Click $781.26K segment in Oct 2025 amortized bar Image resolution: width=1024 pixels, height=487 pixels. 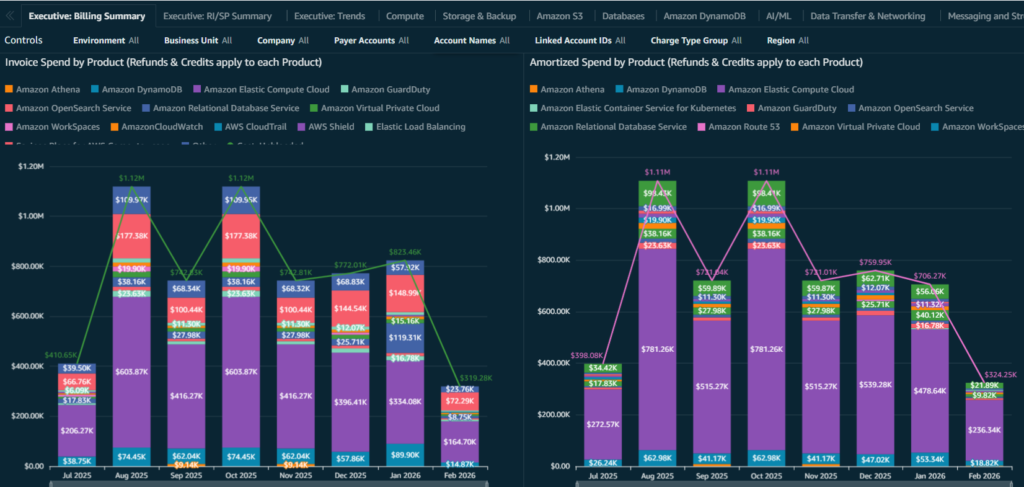coord(766,349)
